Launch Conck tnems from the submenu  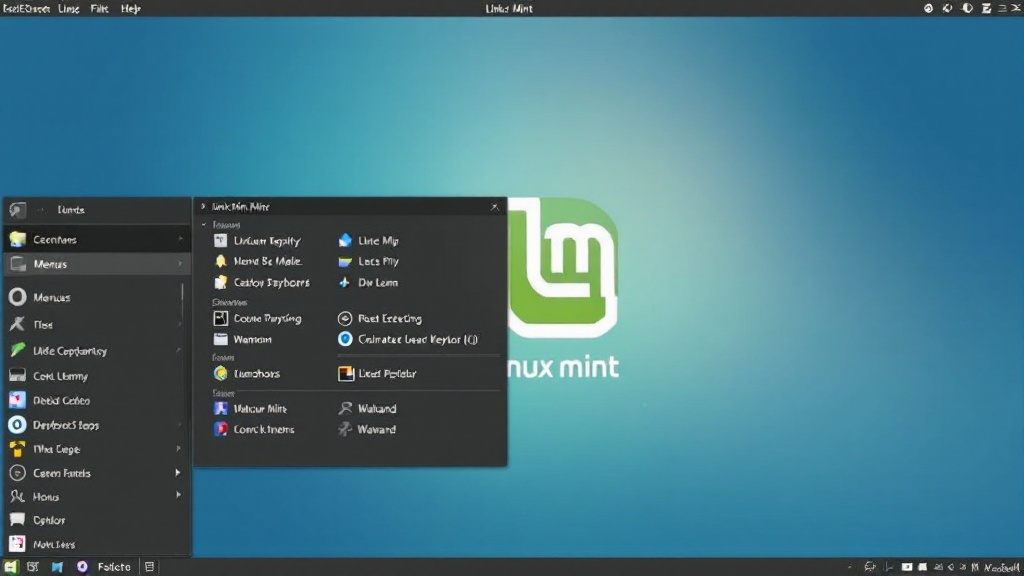254,430
